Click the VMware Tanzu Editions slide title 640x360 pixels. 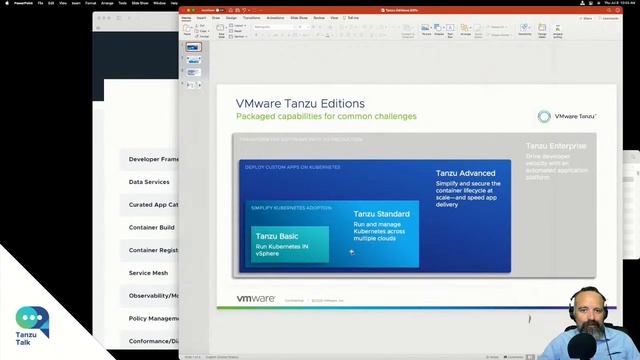click(x=300, y=104)
